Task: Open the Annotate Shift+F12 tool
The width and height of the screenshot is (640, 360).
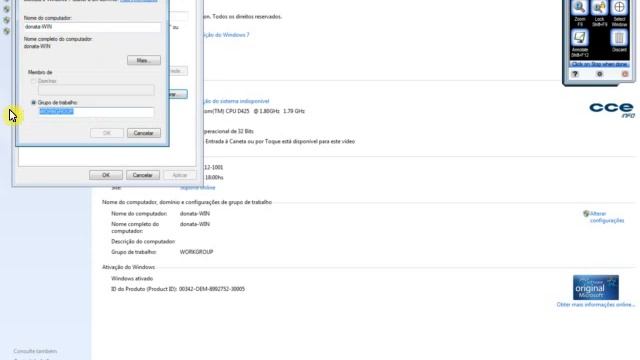Action: pos(580,38)
